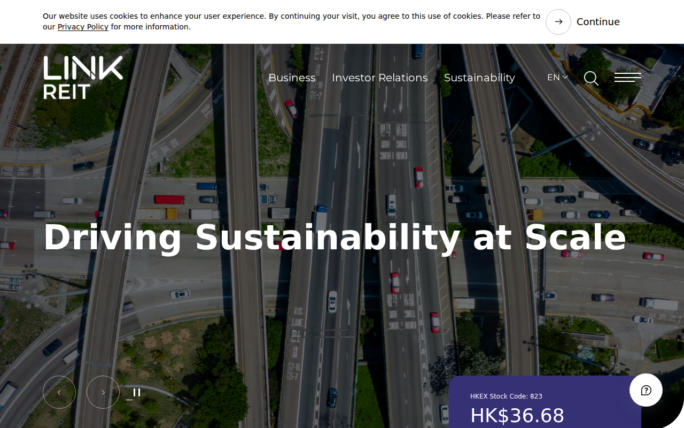Click the HK$36.68 stock price
The height and width of the screenshot is (428, 684).
pos(517,415)
